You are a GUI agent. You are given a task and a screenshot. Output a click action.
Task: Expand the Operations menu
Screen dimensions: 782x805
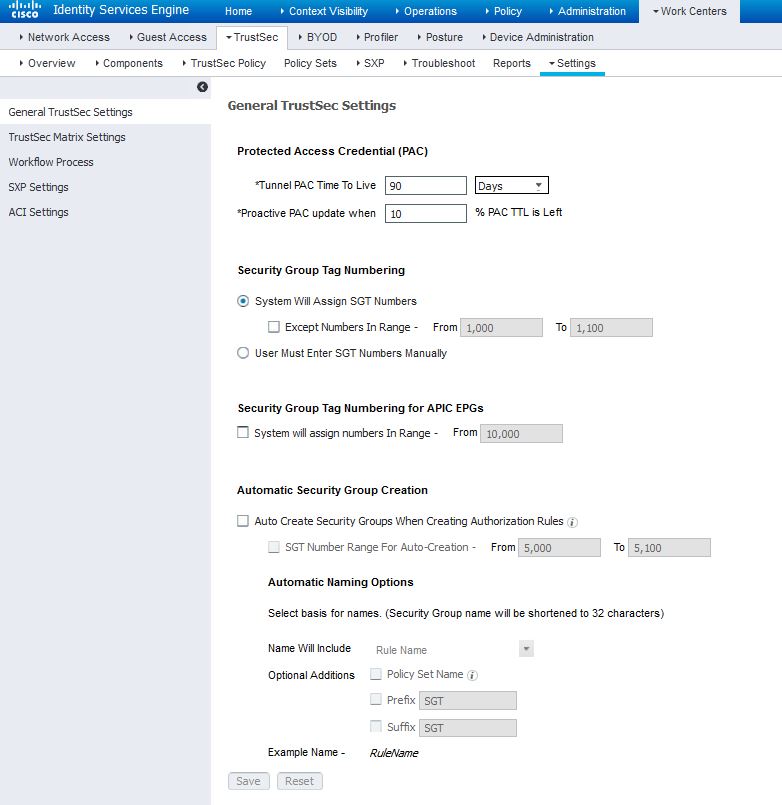click(x=426, y=11)
